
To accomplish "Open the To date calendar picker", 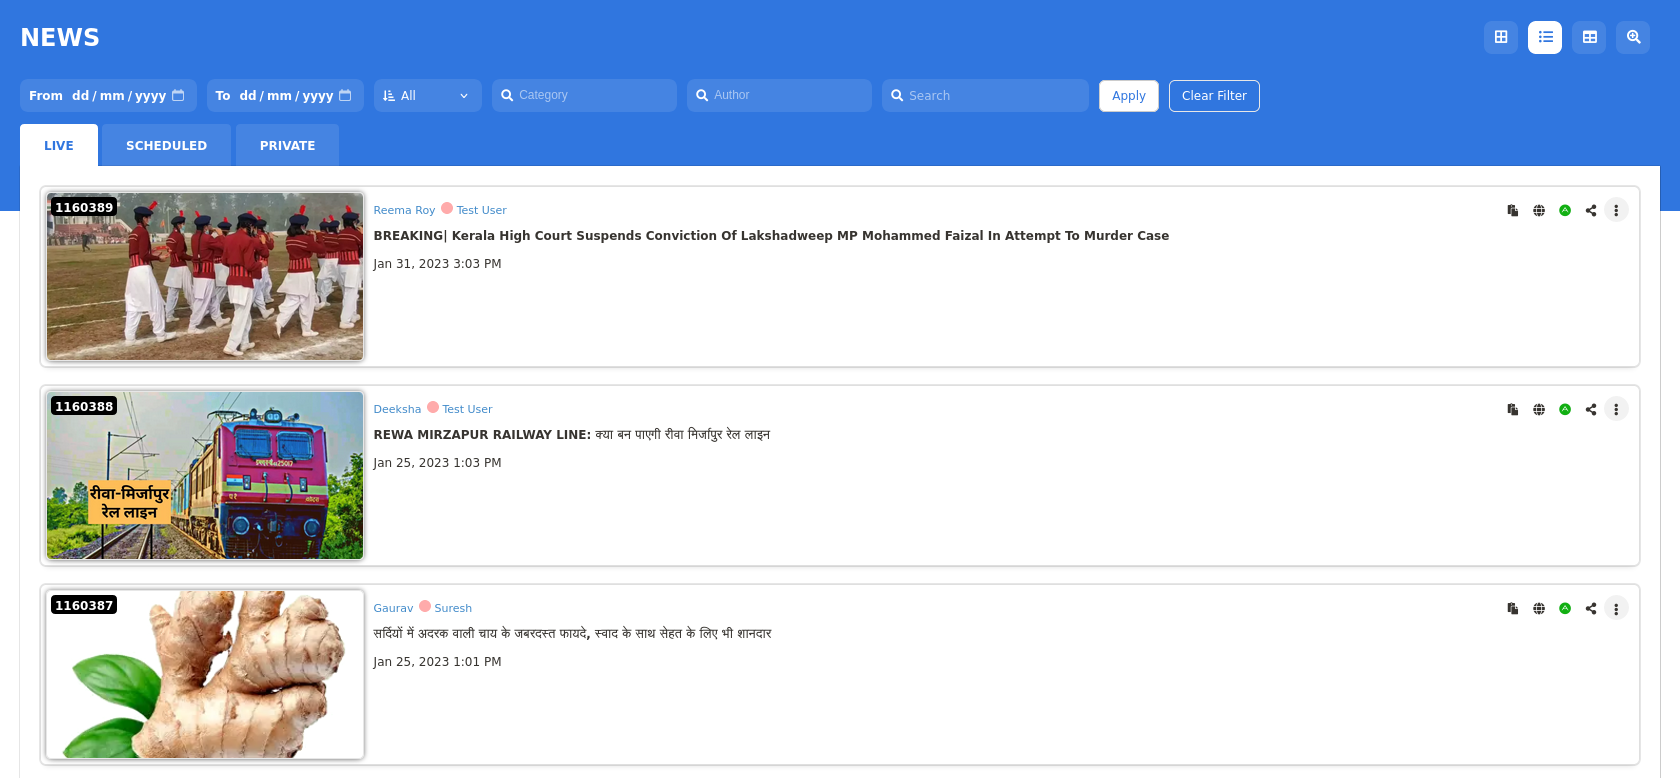I will point(345,96).
